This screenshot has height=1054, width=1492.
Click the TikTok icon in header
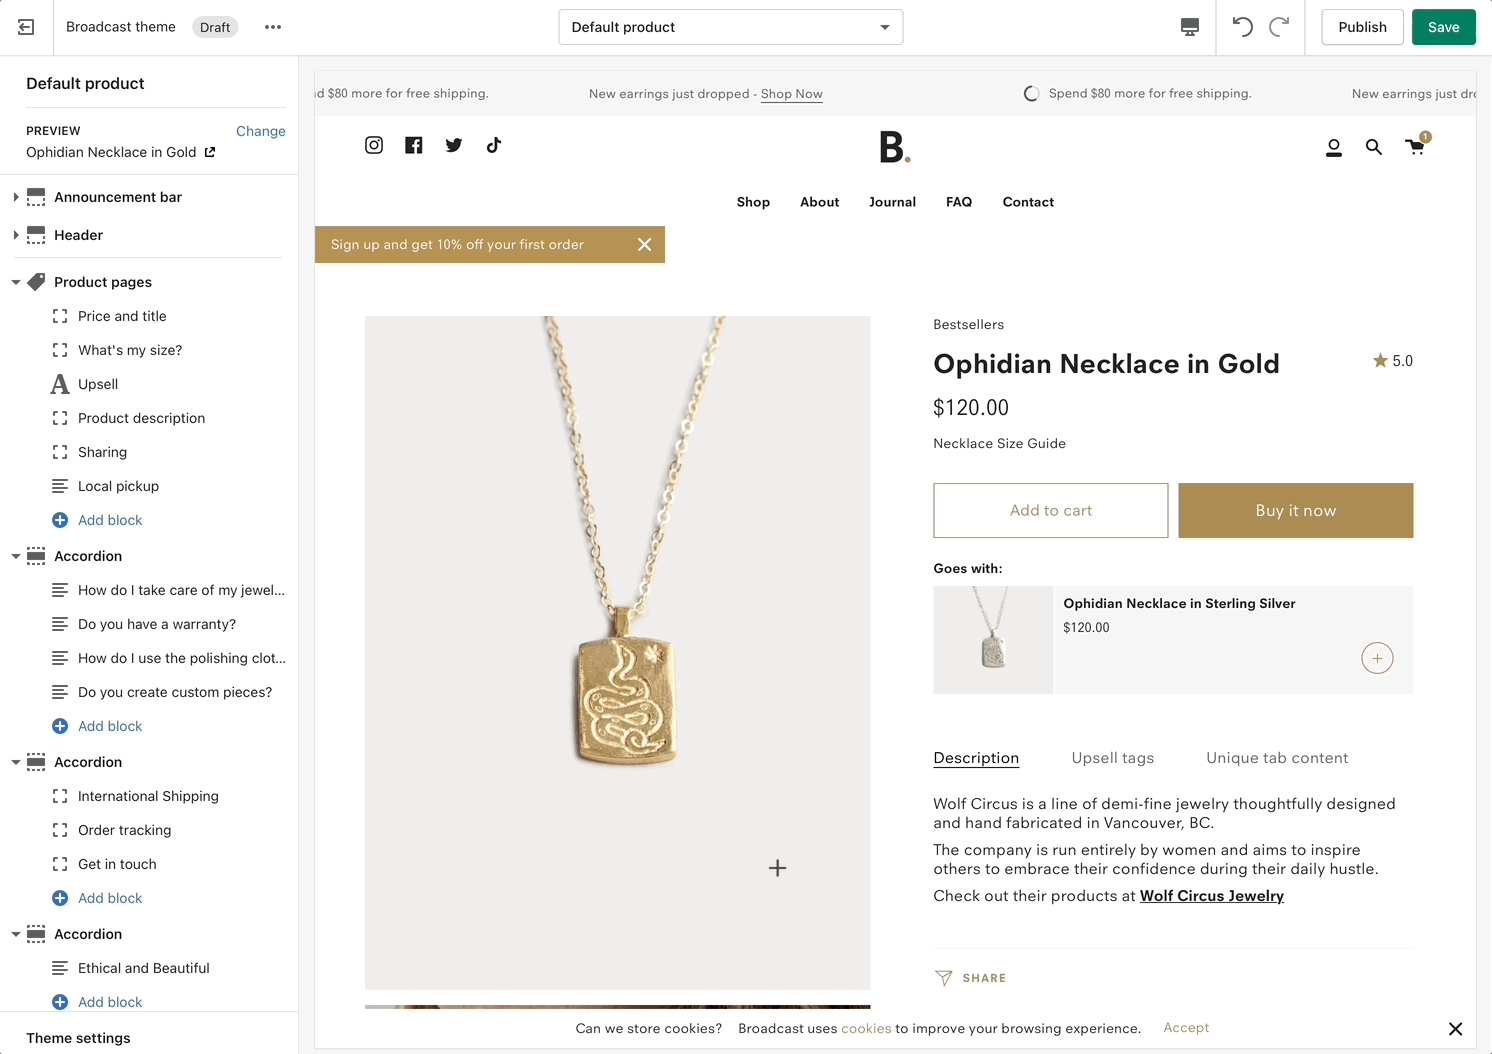(x=494, y=145)
